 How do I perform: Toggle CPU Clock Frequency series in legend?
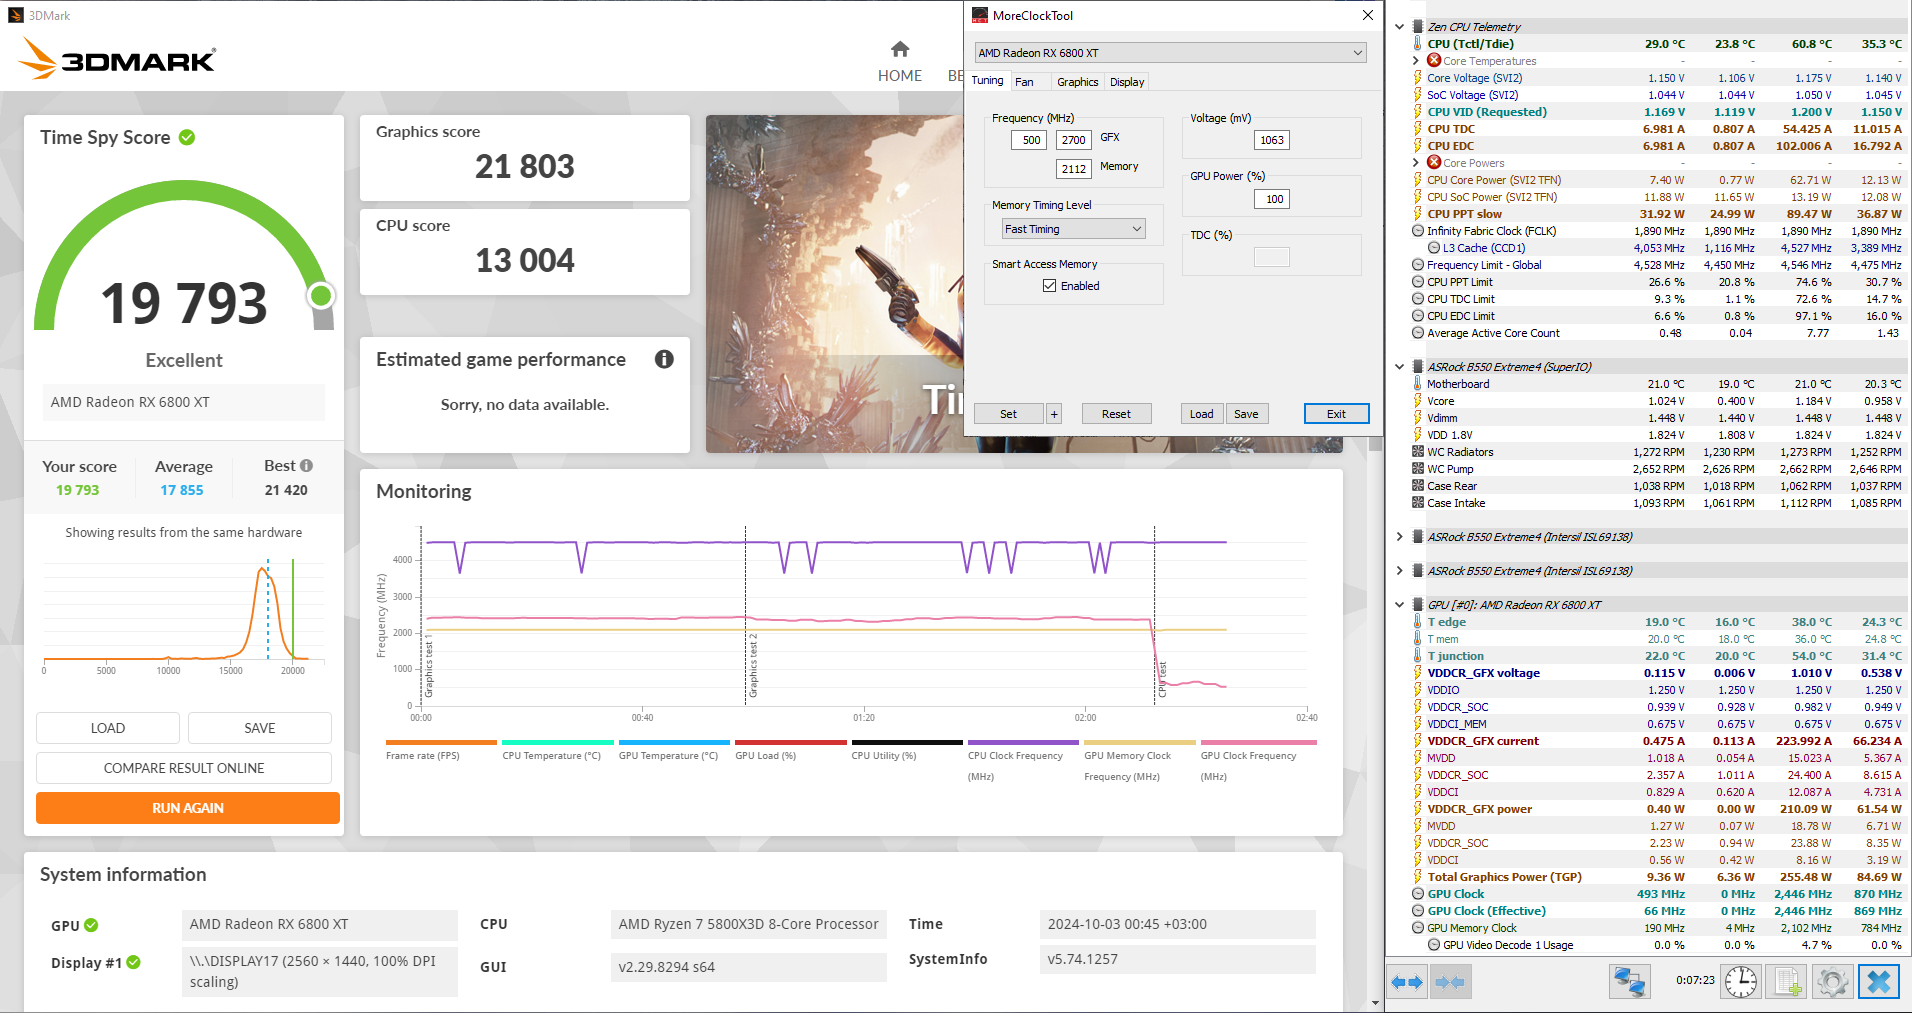[x=1023, y=760]
